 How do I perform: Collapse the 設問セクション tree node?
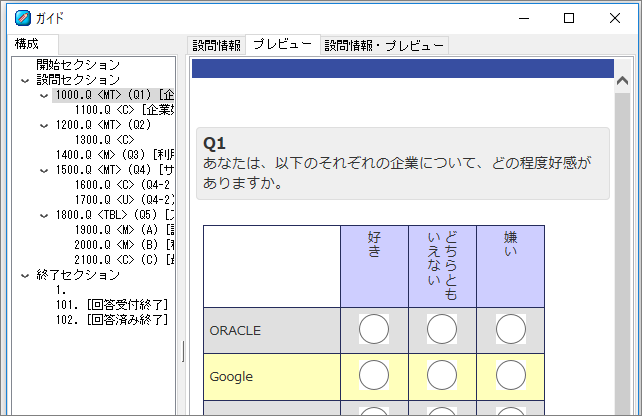(25, 81)
